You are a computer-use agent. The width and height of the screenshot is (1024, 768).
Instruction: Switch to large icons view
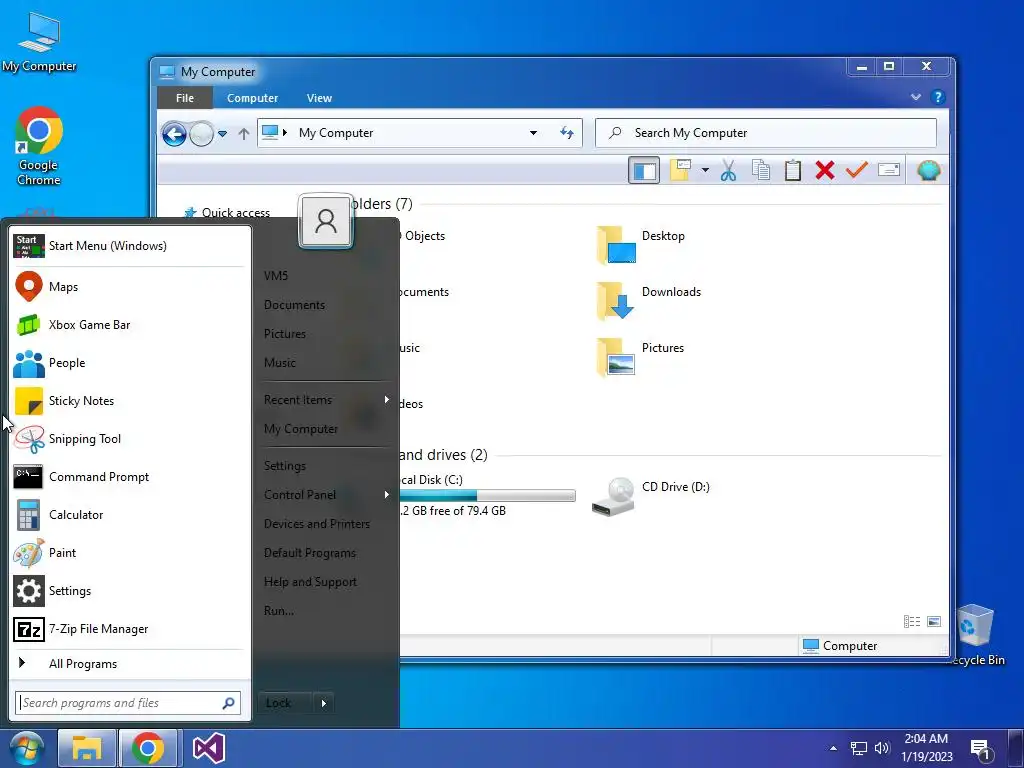pyautogui.click(x=934, y=621)
